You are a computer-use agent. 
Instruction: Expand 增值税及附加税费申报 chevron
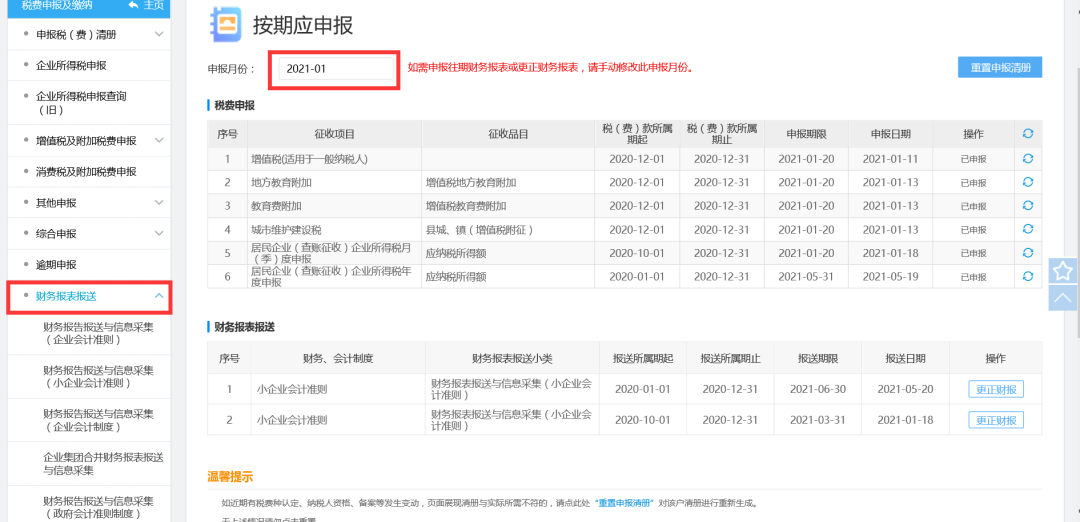click(159, 140)
